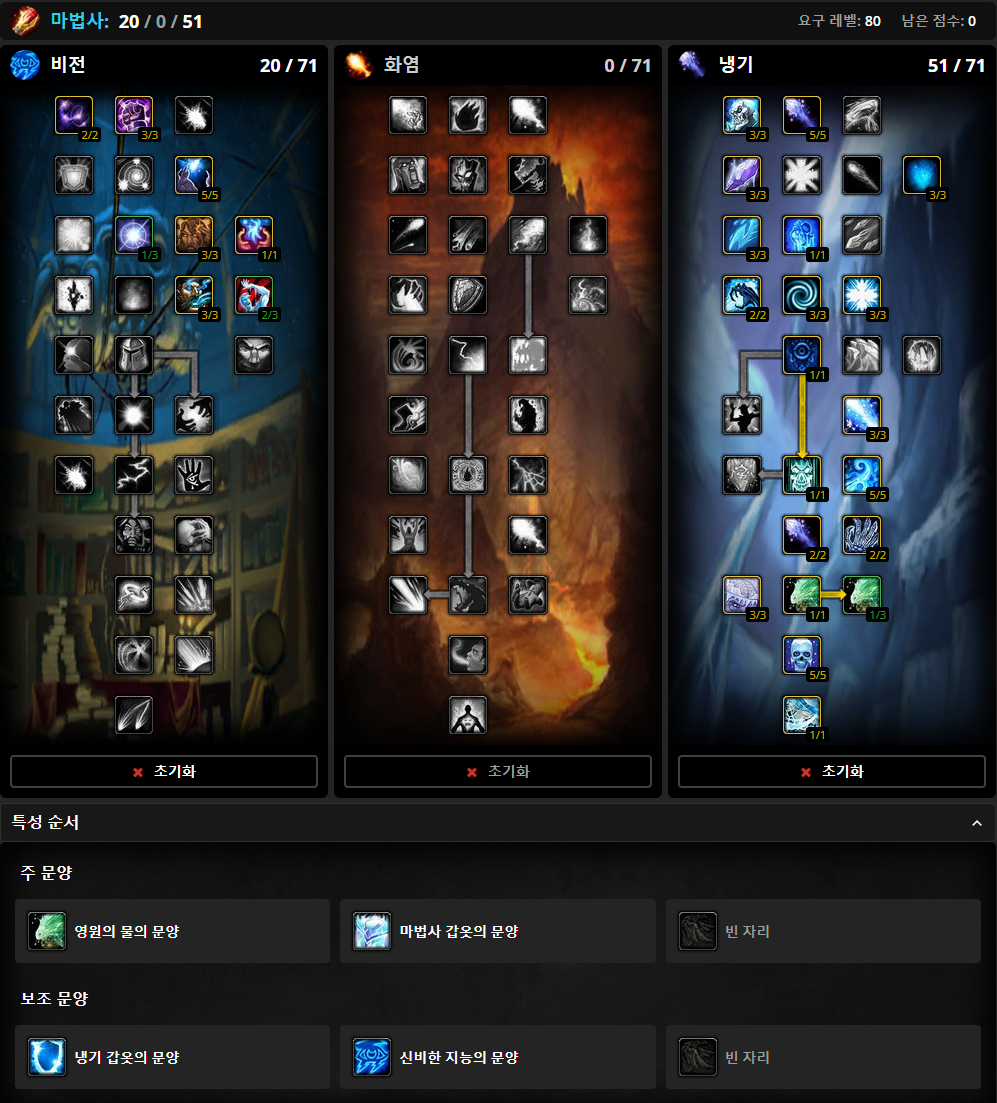
Task: Add a point to the green-bordered 1/3 Arcane talent
Action: pyautogui.click(x=134, y=235)
